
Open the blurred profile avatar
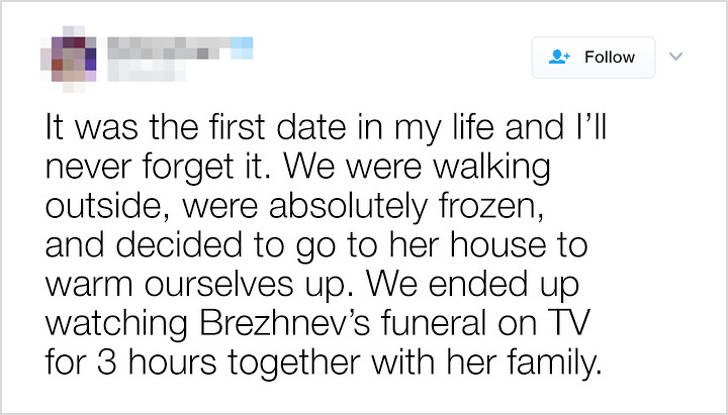click(68, 58)
